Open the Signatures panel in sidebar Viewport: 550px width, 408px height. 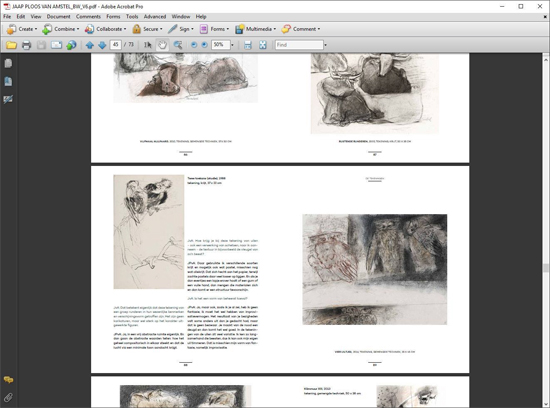coord(8,99)
